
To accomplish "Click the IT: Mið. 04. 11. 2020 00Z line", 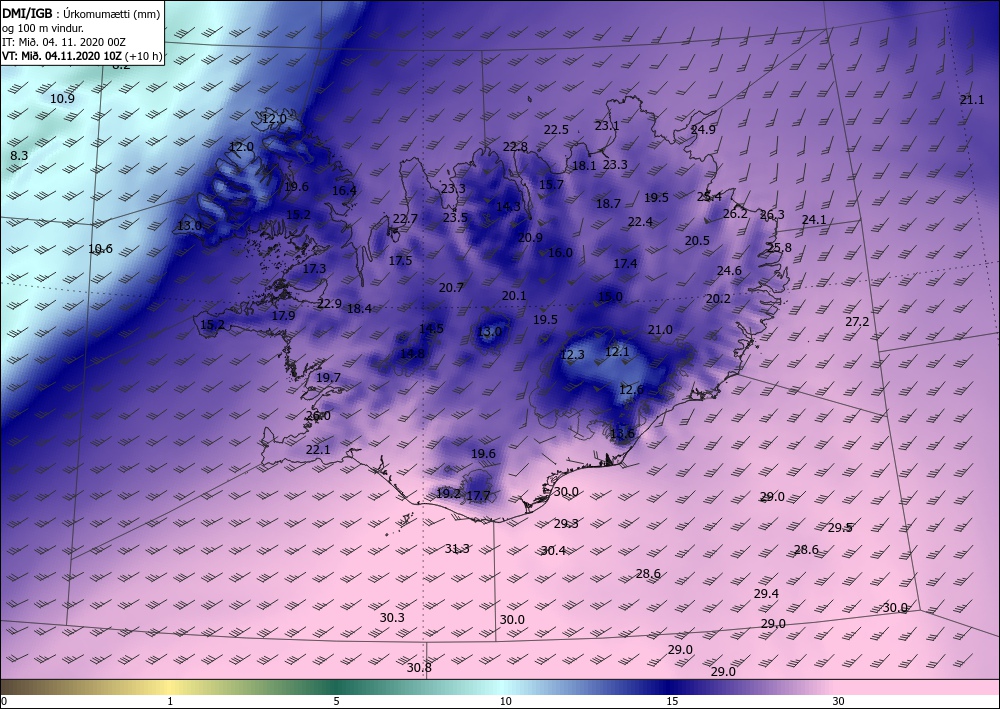I will 64,42.
